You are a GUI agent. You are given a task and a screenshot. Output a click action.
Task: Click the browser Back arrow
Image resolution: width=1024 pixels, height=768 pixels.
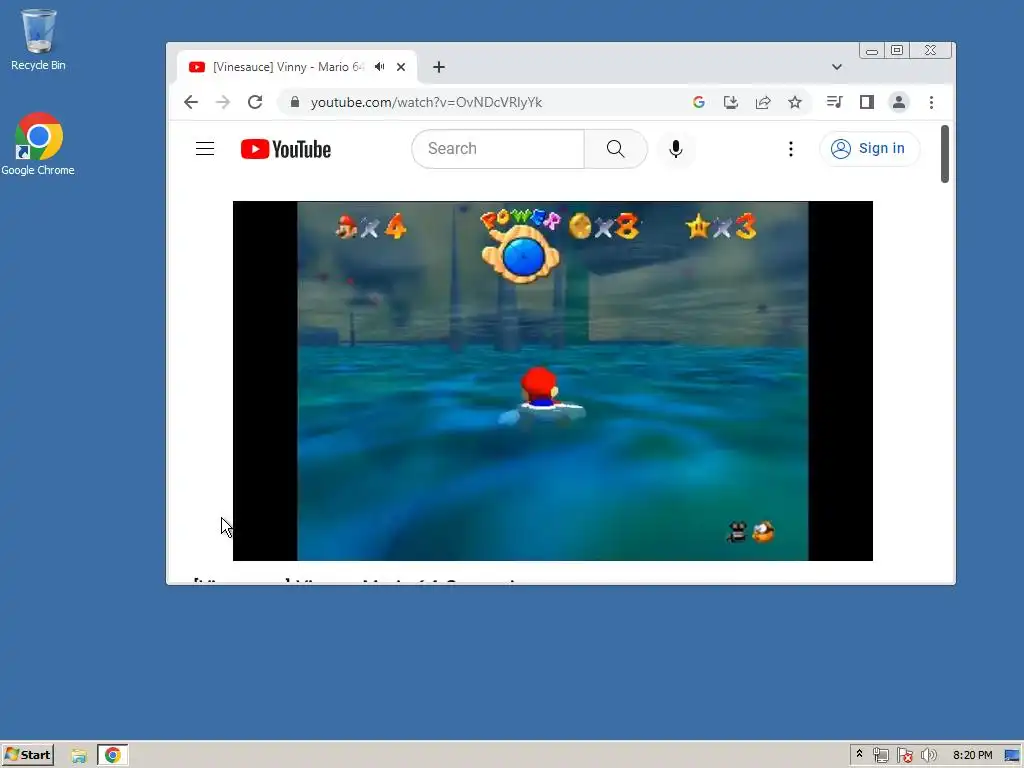191,102
